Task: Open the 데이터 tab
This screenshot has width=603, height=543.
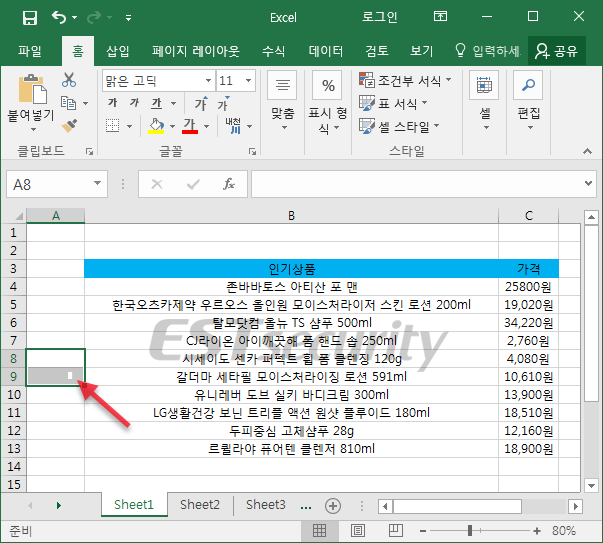Action: [326, 51]
